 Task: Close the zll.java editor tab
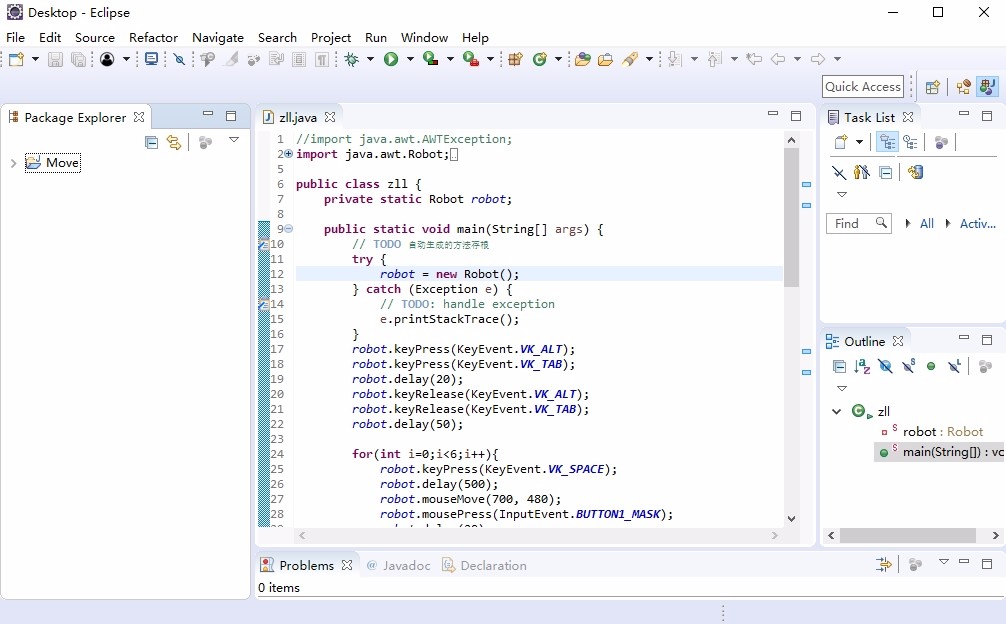tap(330, 117)
